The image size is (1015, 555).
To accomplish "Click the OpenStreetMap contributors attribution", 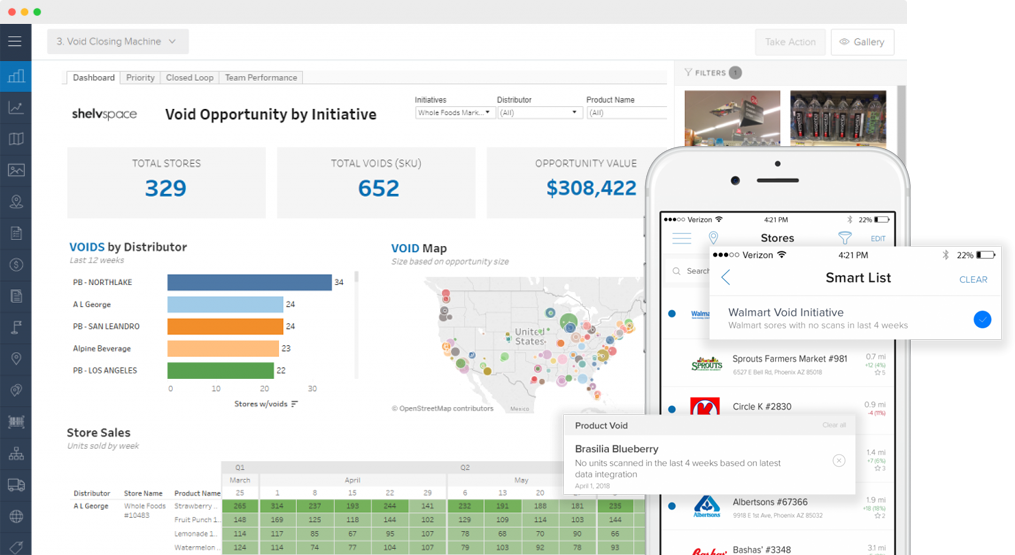I will (x=442, y=409).
